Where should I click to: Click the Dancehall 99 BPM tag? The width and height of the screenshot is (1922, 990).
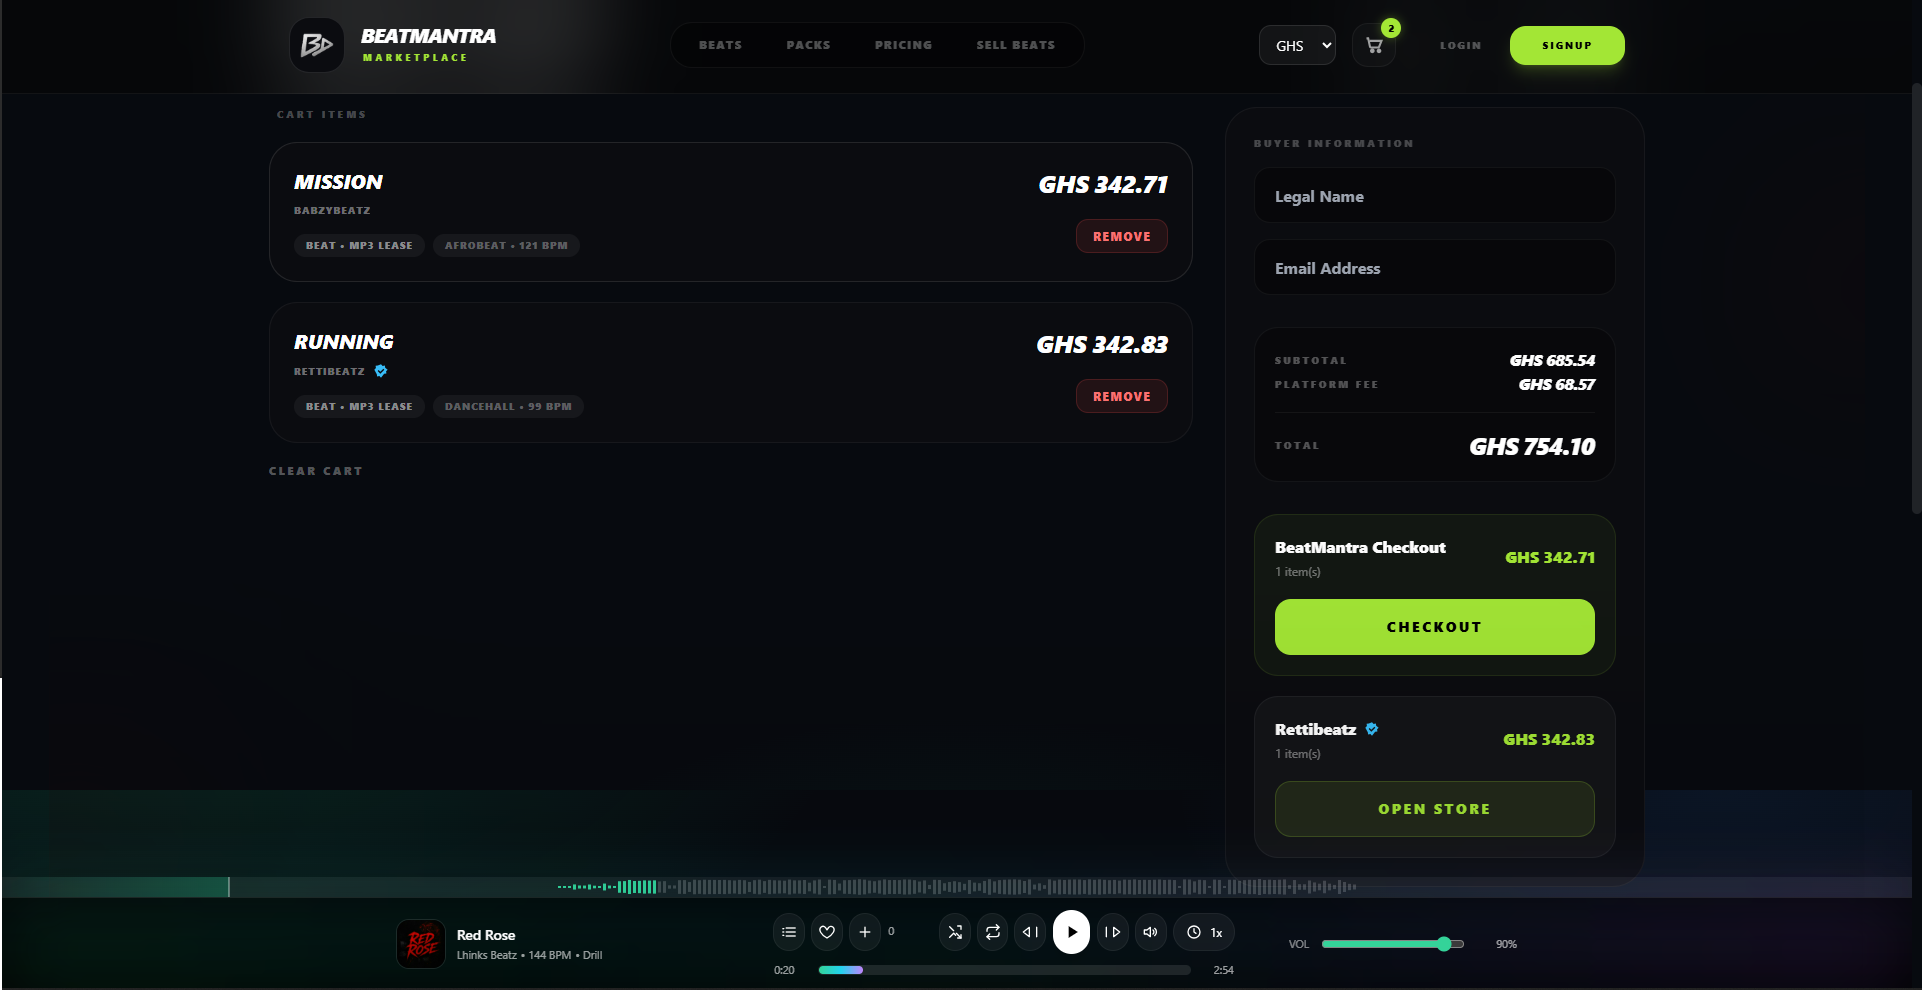[508, 406]
